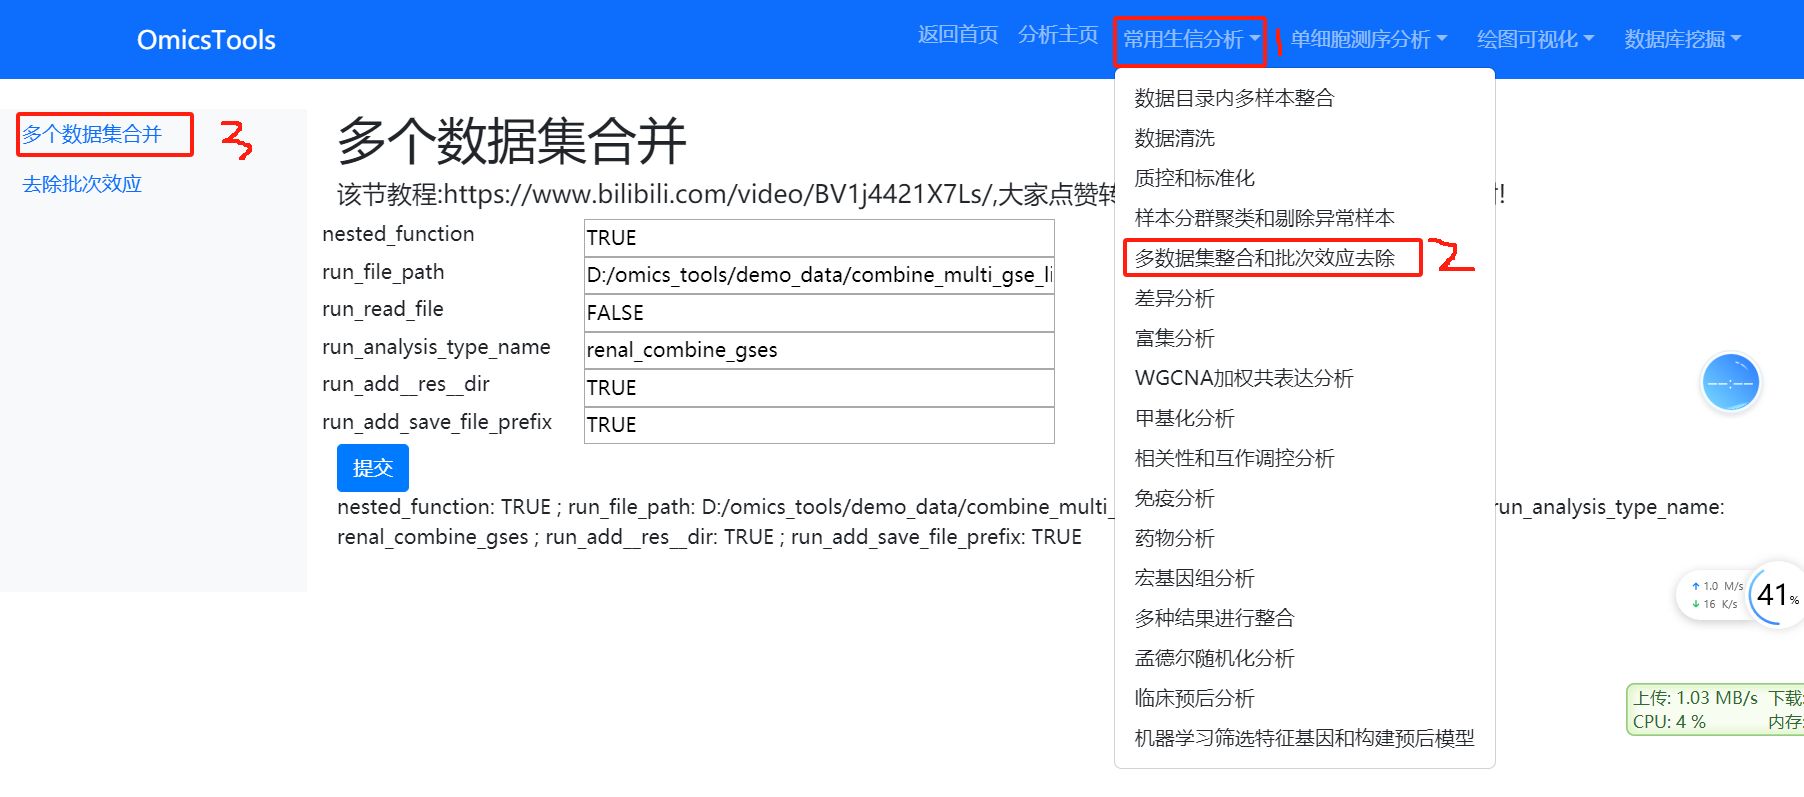This screenshot has width=1804, height=797.
Task: Open 去除批次效应 sidebar link
Action: [82, 184]
